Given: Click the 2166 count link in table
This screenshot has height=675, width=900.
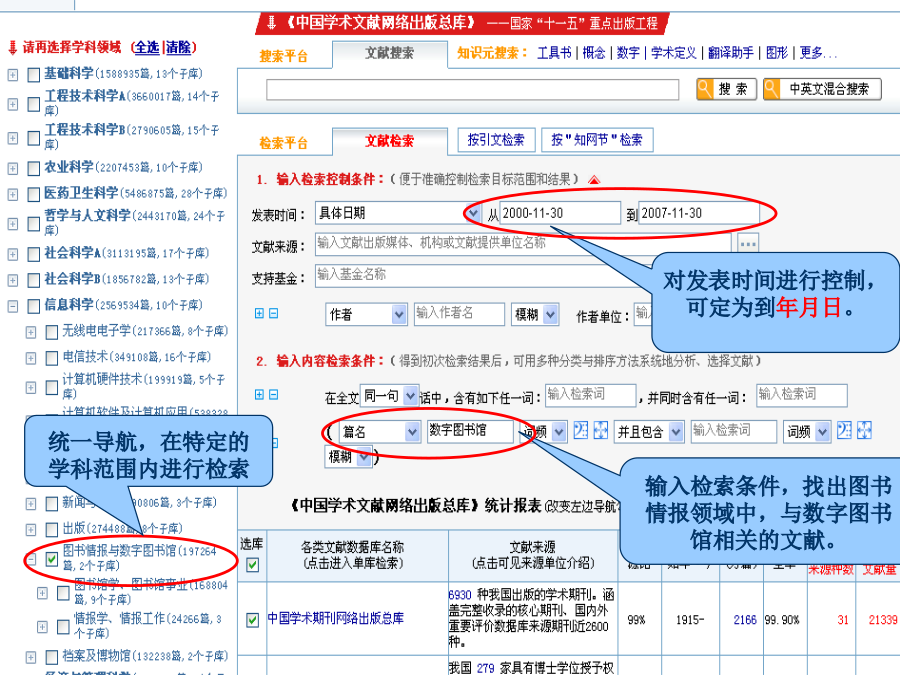Looking at the screenshot, I should [745, 620].
